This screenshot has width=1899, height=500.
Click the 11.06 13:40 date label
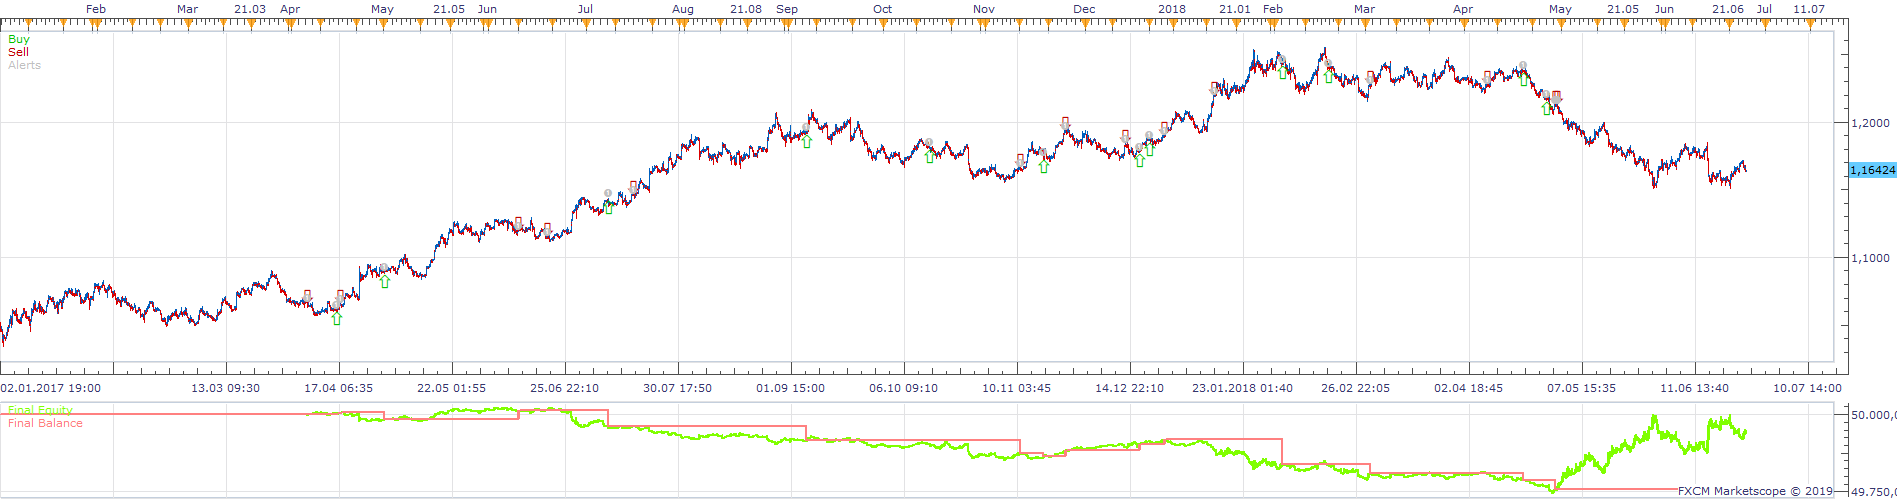pos(1695,388)
